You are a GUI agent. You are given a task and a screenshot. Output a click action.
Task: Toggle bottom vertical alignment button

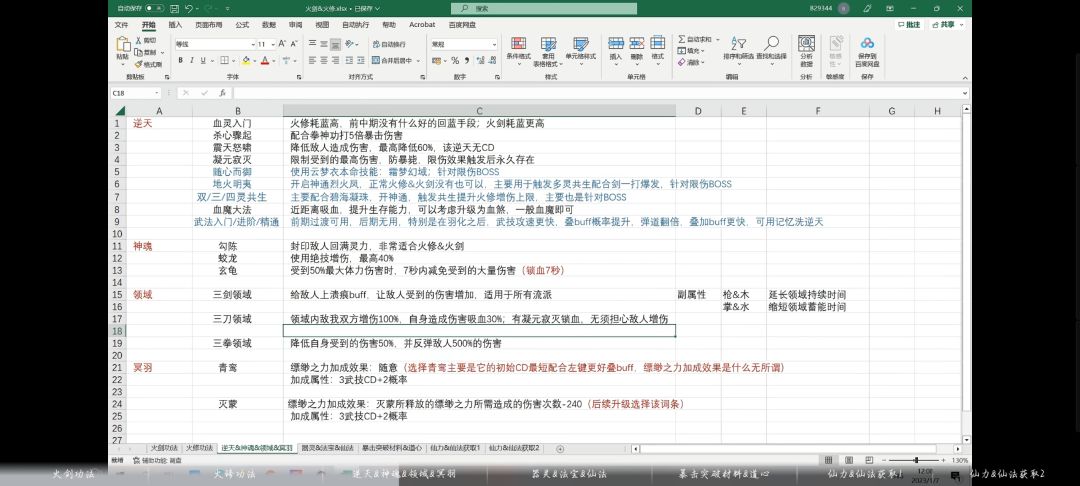(335, 44)
